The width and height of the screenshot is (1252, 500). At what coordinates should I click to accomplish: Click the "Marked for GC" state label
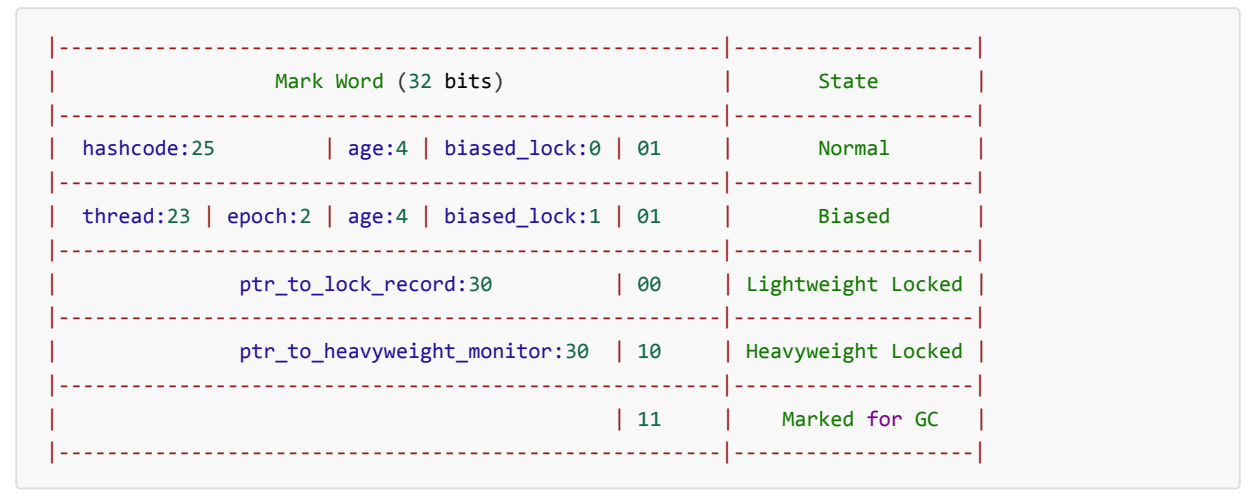tap(860, 419)
